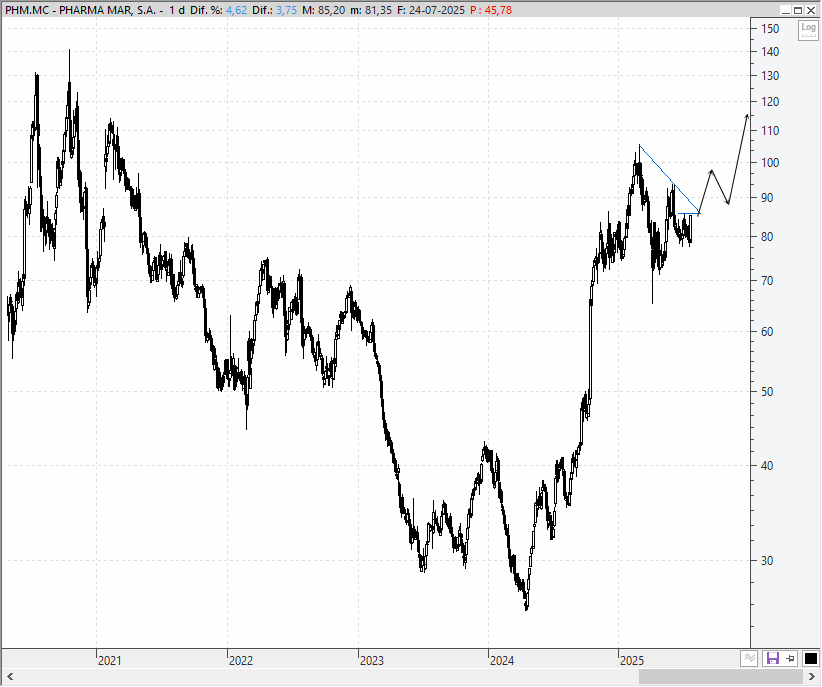Open the black color swatch
The width and height of the screenshot is (822, 687).
tap(810, 658)
